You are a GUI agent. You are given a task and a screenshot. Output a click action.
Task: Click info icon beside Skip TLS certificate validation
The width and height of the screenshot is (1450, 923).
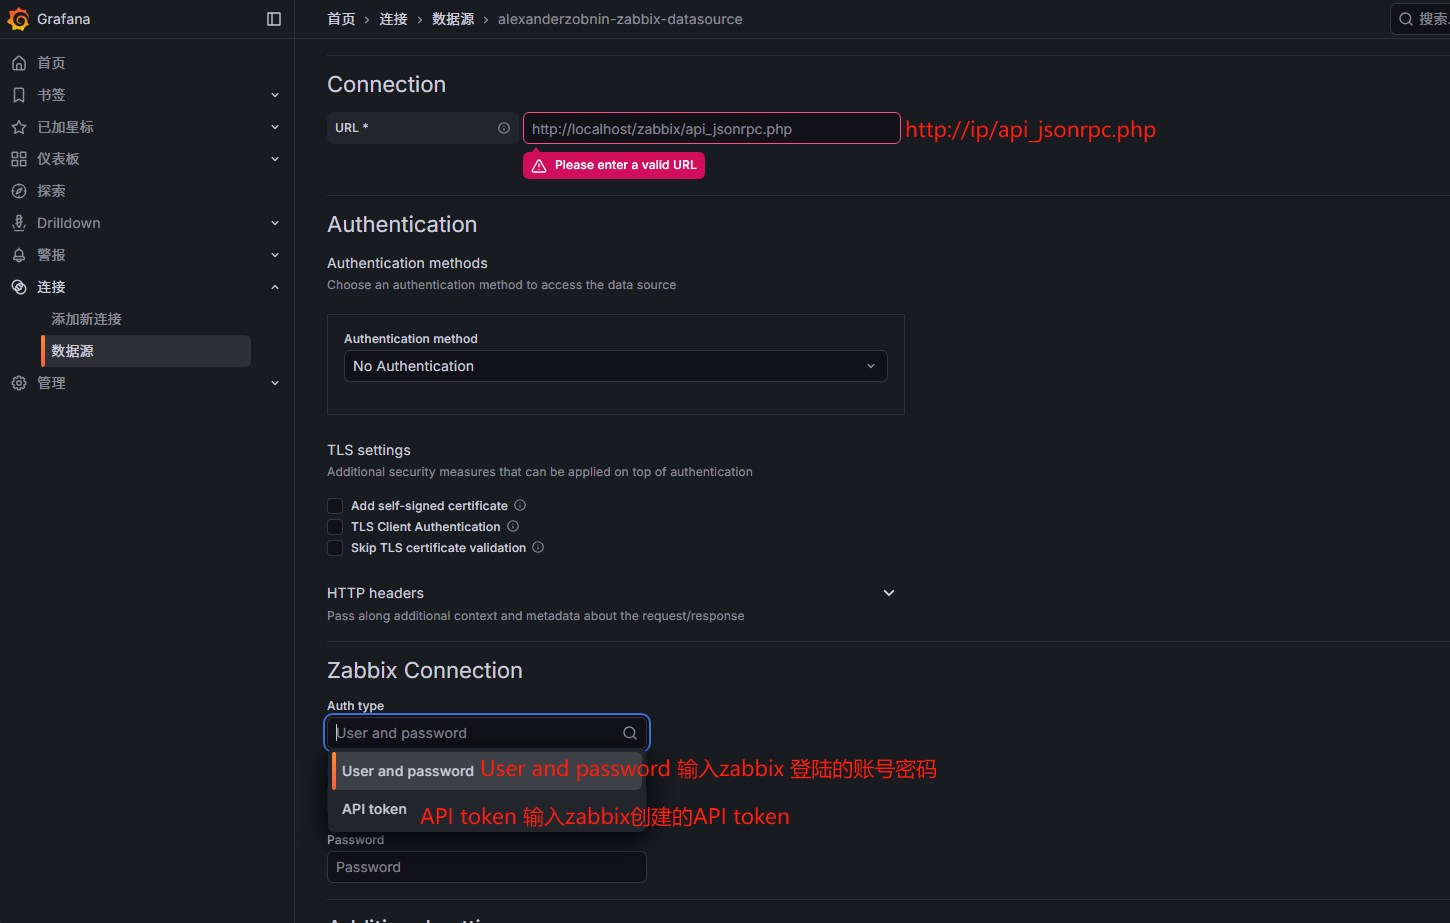tap(538, 547)
